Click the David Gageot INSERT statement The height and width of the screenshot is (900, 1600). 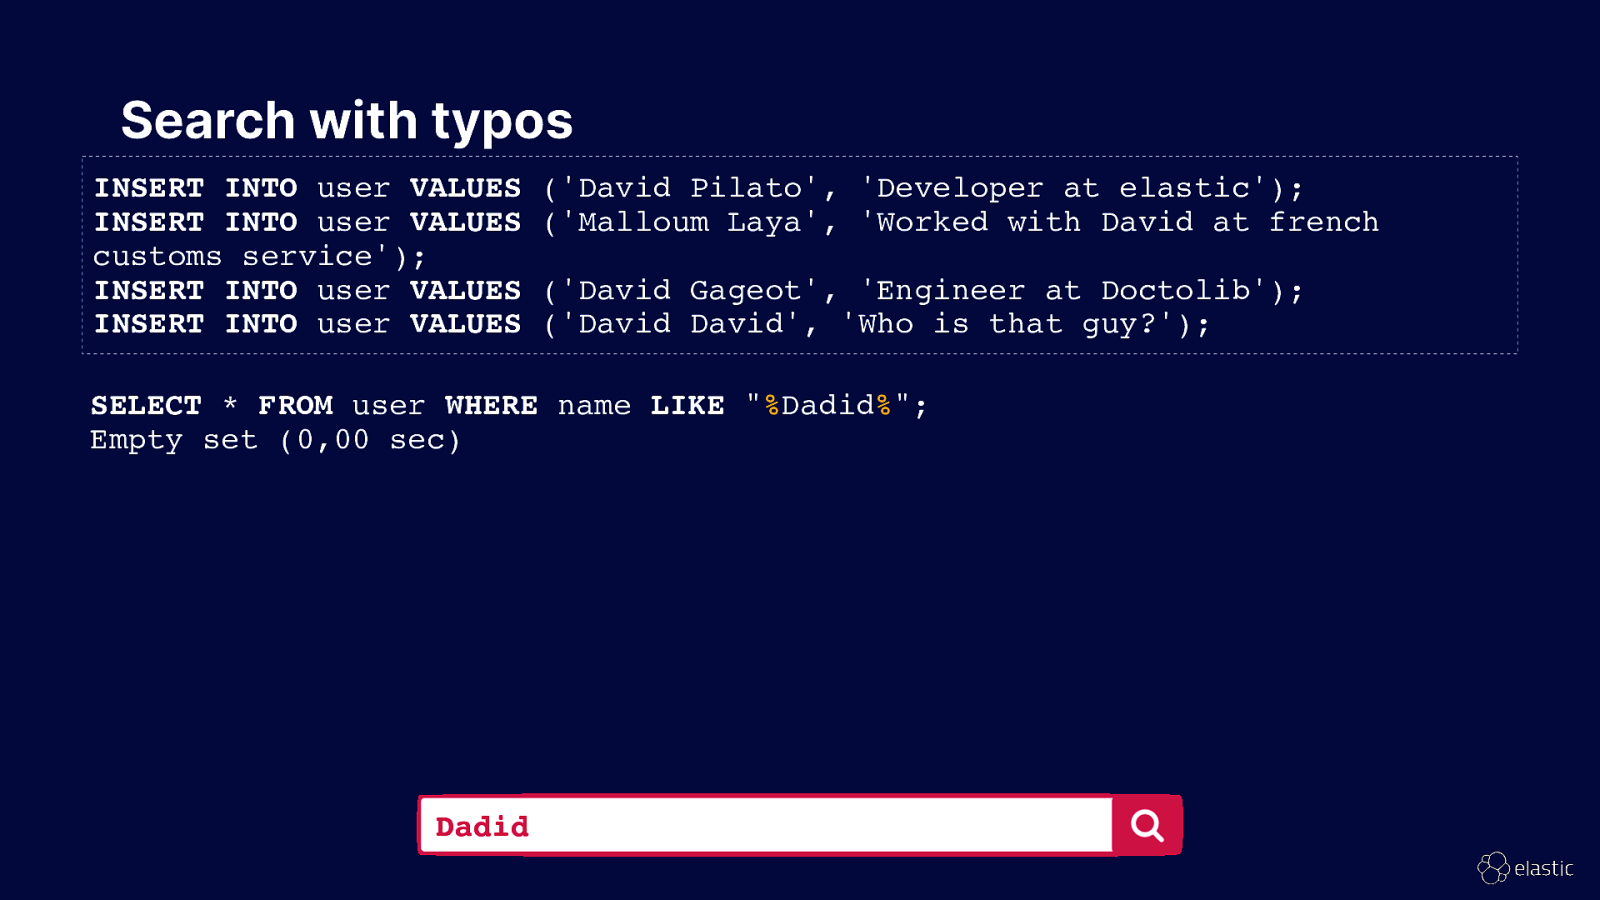click(698, 291)
